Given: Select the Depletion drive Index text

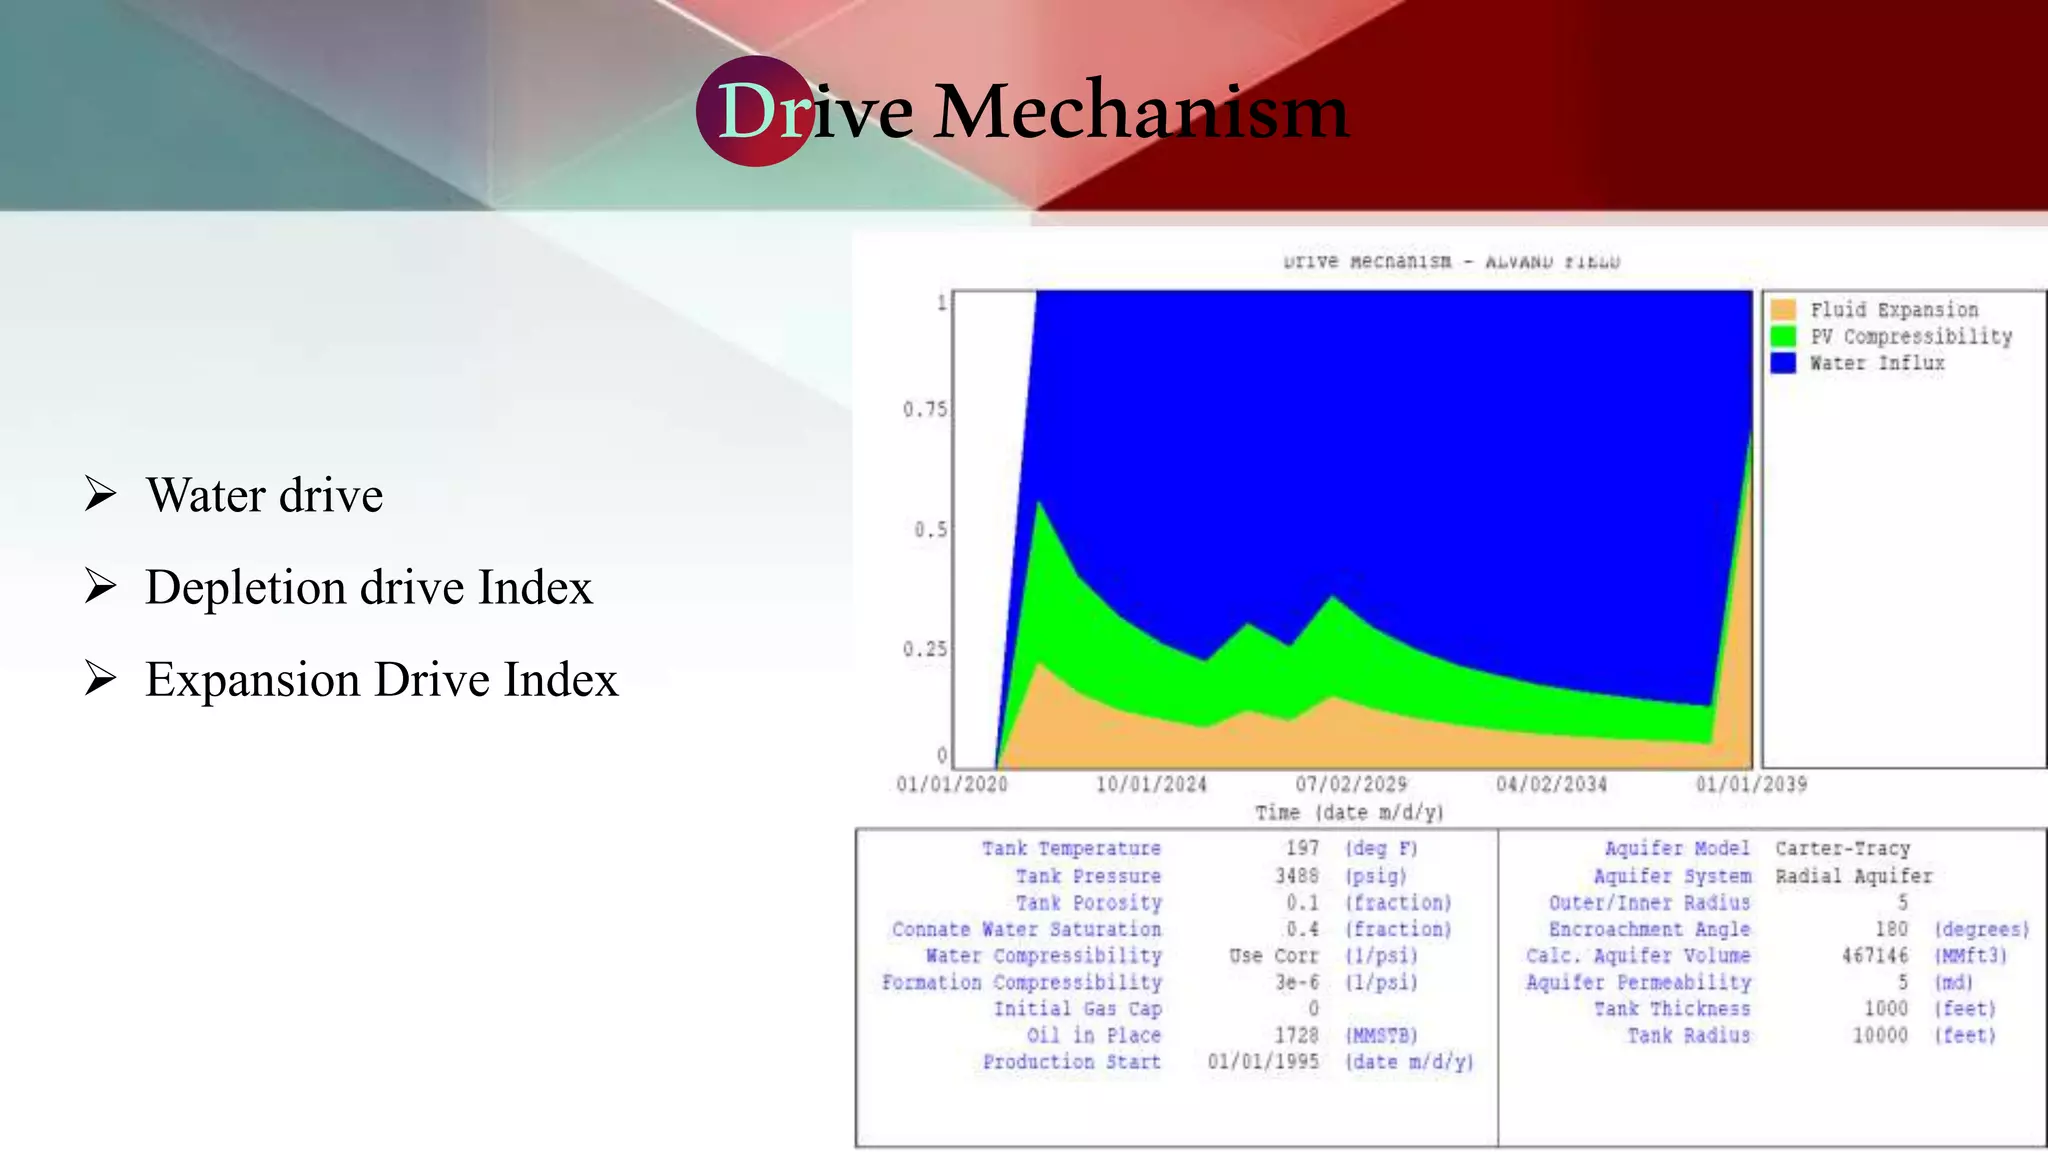Looking at the screenshot, I should [x=369, y=587].
